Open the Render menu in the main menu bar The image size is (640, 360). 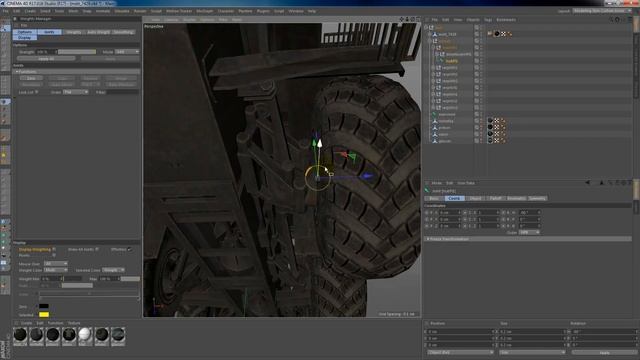point(140,11)
